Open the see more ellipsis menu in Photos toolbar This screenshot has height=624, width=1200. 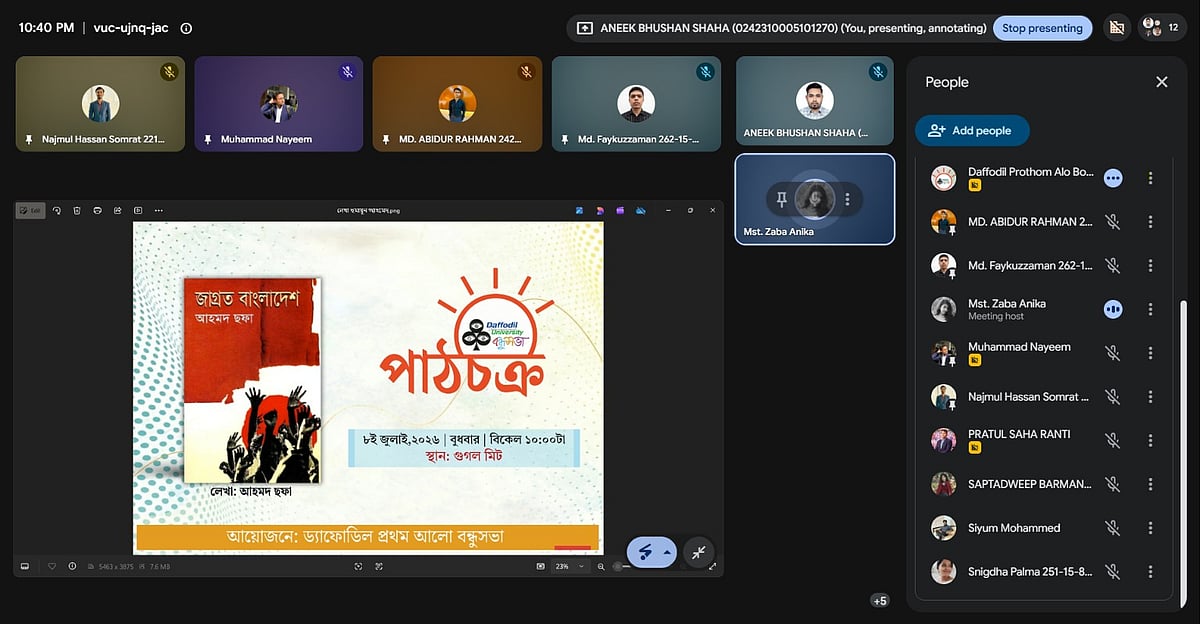(x=159, y=210)
